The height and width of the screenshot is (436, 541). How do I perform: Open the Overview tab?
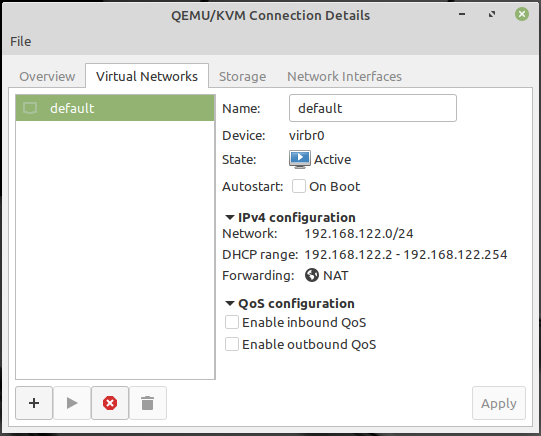pyautogui.click(x=47, y=76)
